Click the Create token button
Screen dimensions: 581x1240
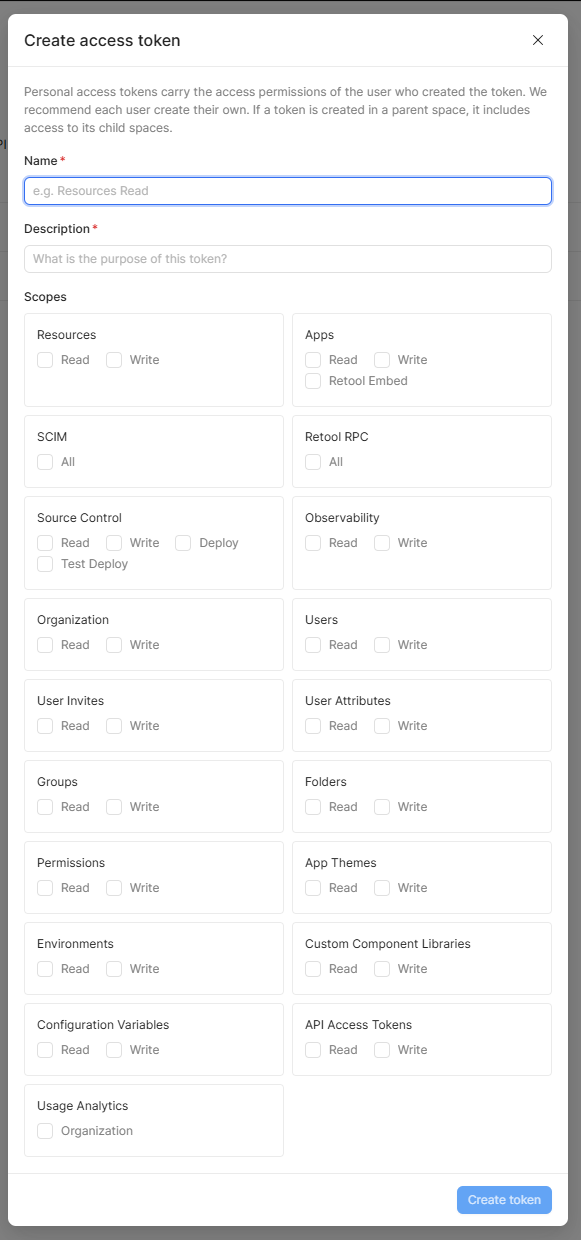(504, 1200)
